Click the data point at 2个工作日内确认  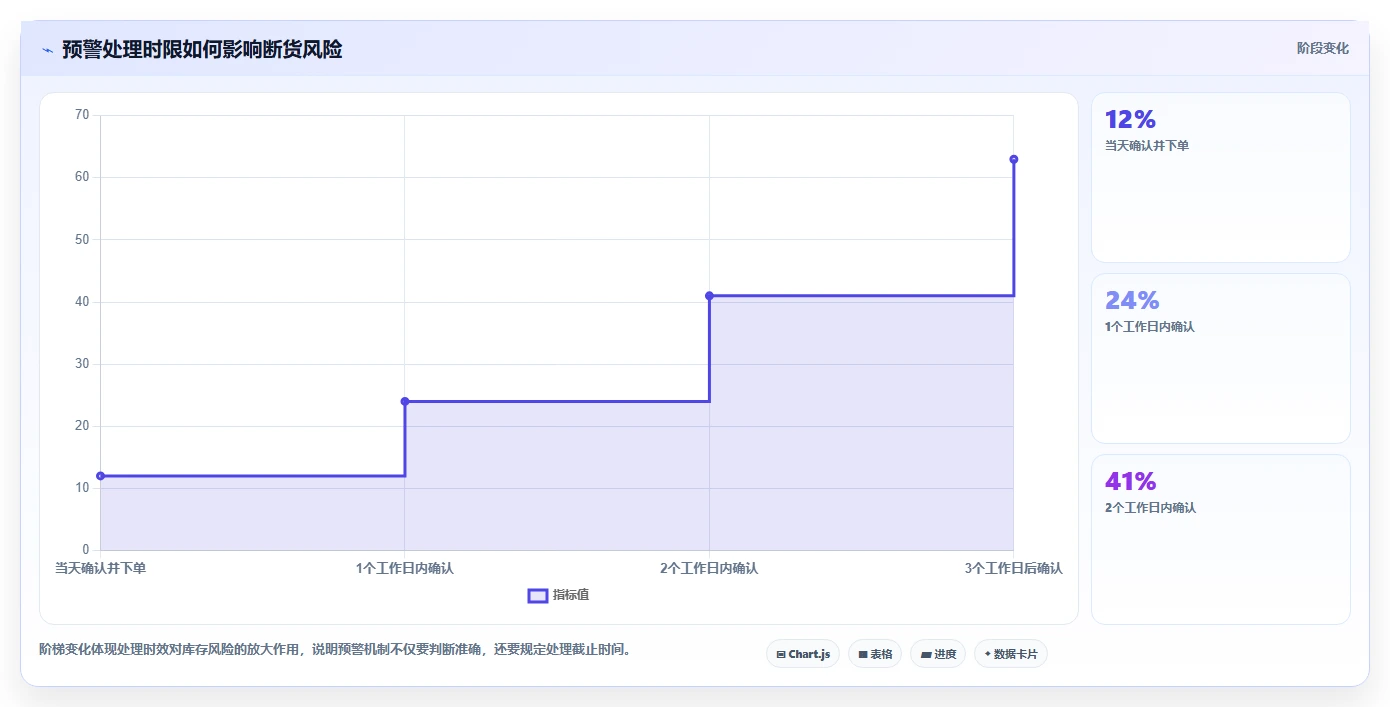(709, 296)
